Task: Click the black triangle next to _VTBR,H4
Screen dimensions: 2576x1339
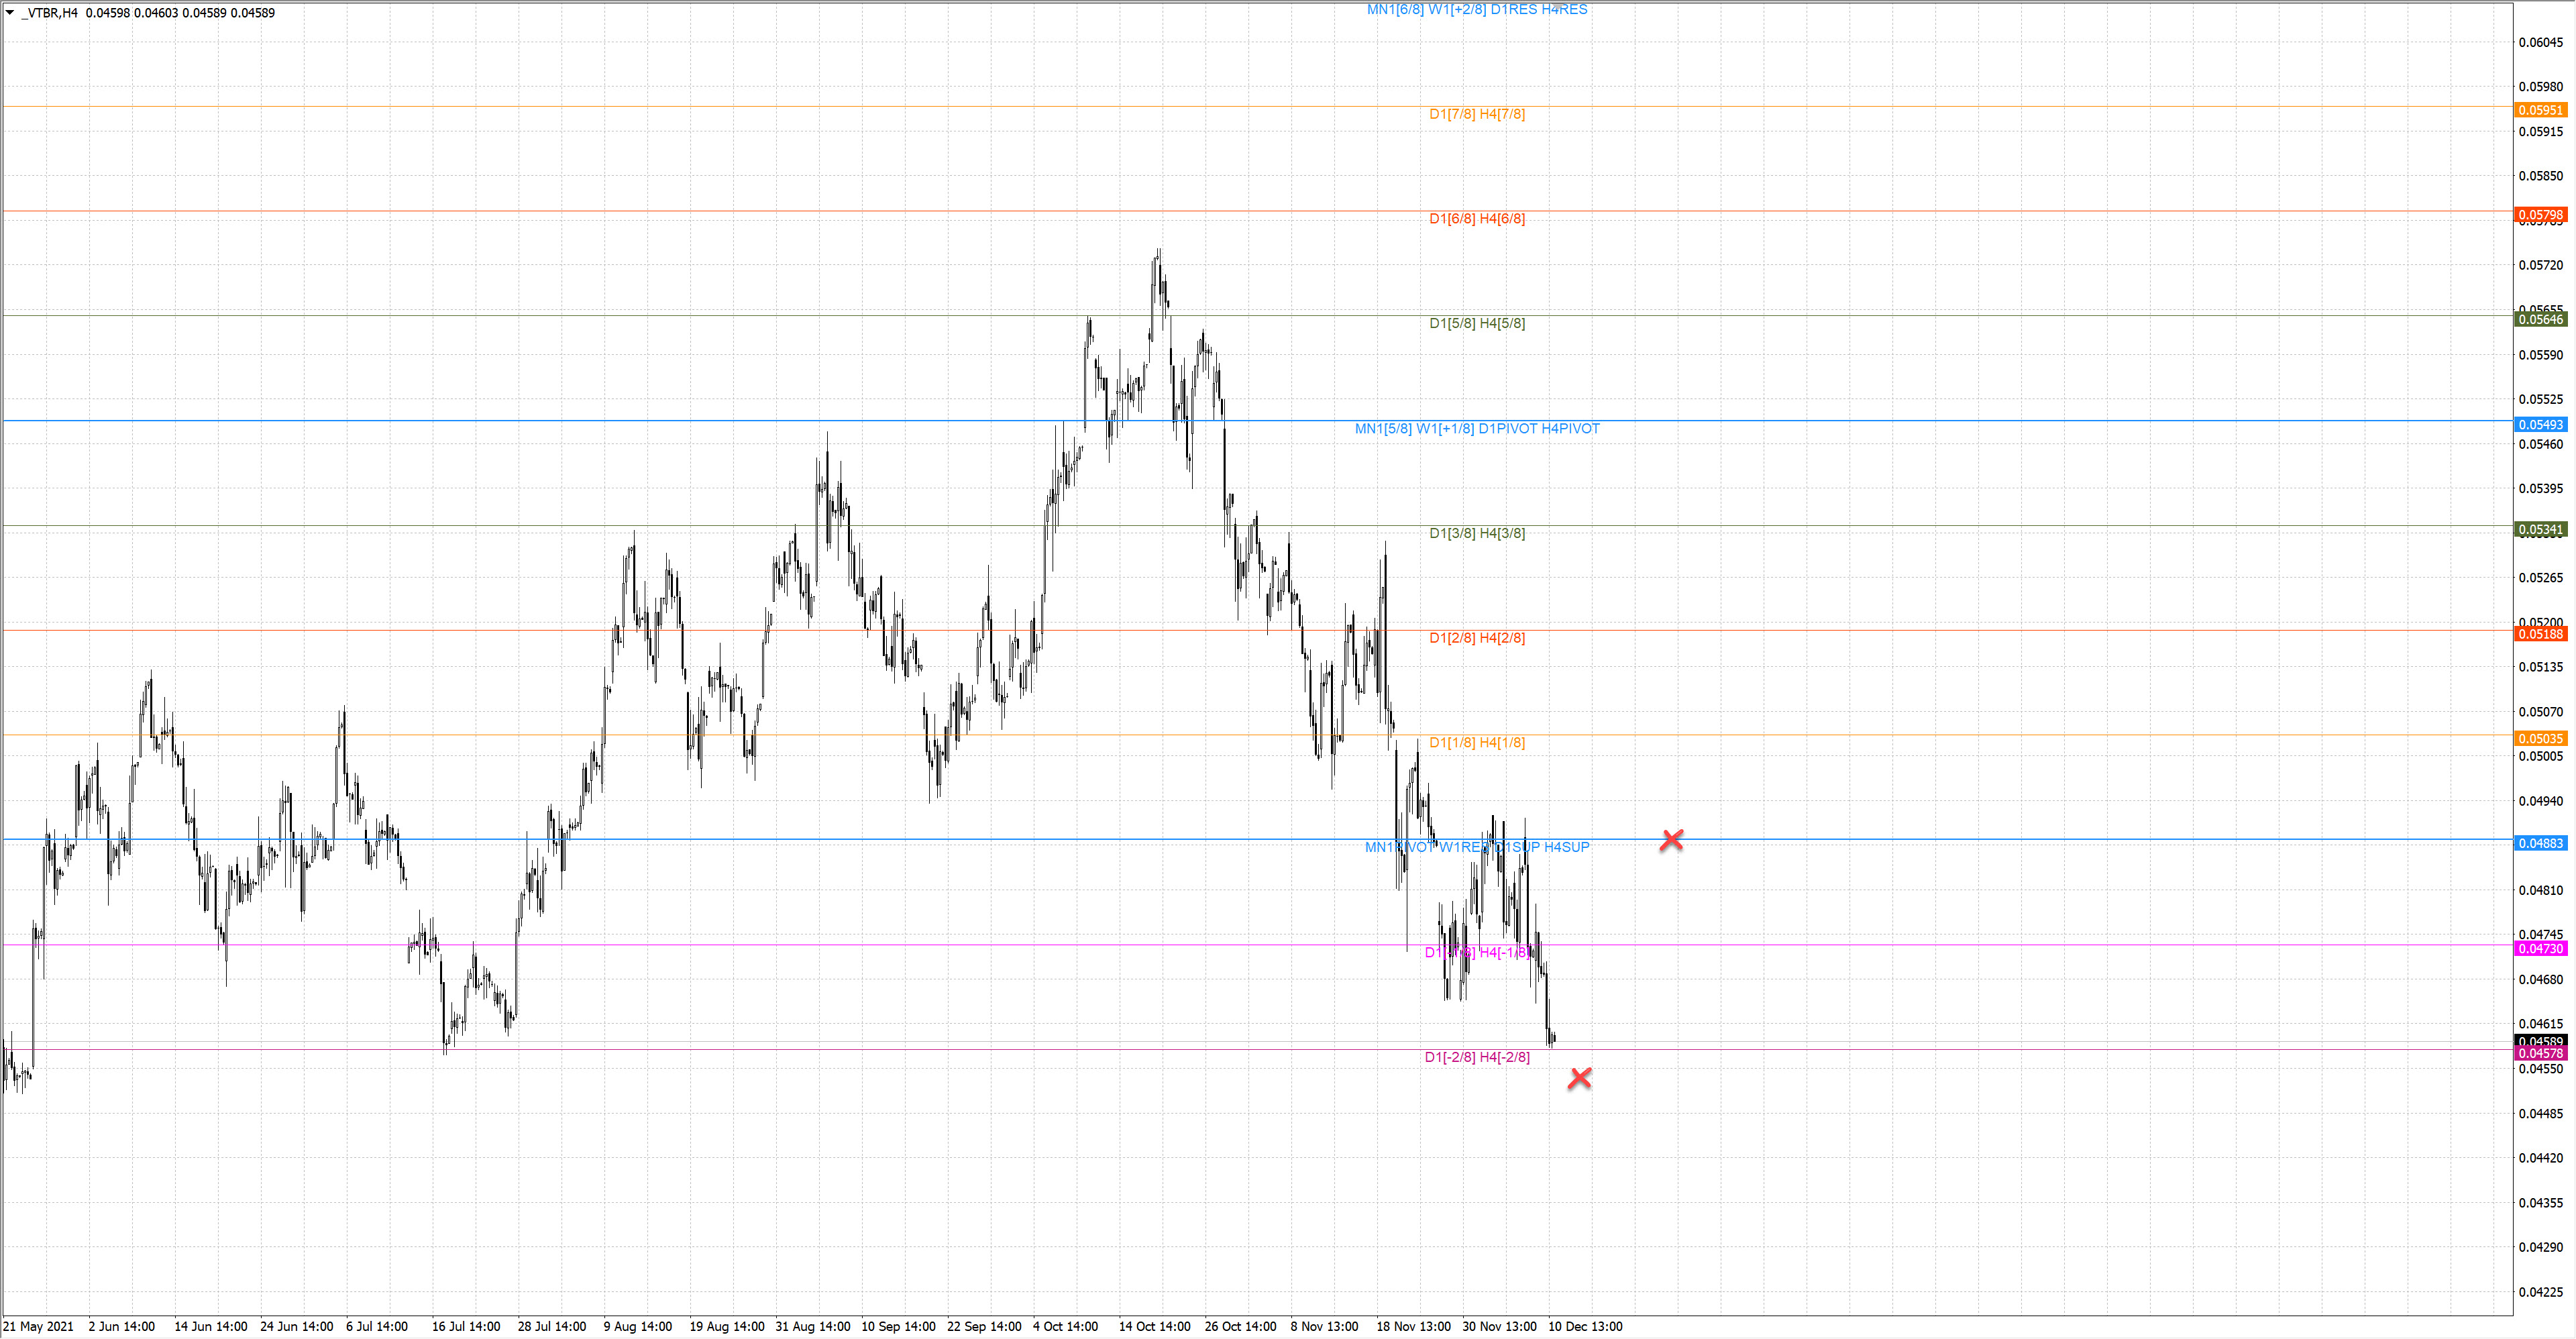Action: [x=10, y=13]
